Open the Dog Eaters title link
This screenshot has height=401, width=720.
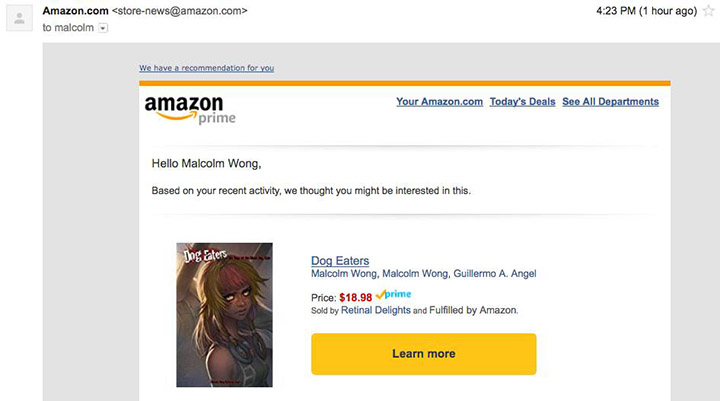click(x=340, y=260)
